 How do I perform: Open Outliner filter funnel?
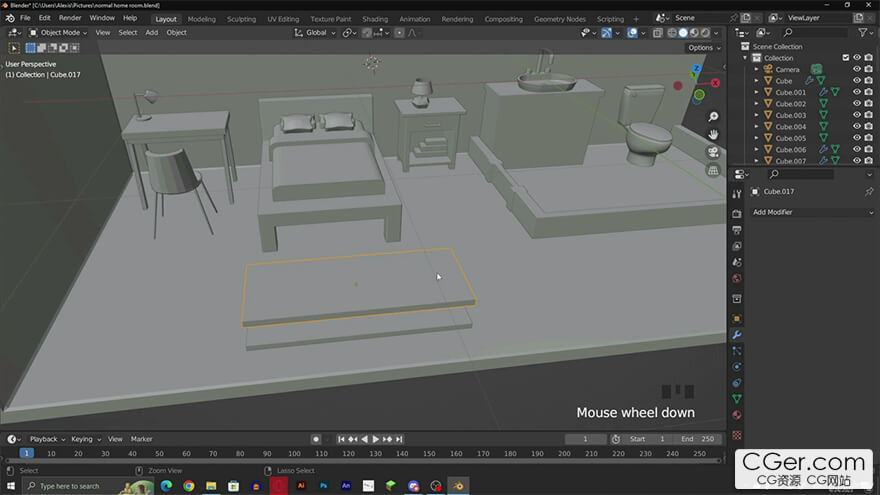863,33
